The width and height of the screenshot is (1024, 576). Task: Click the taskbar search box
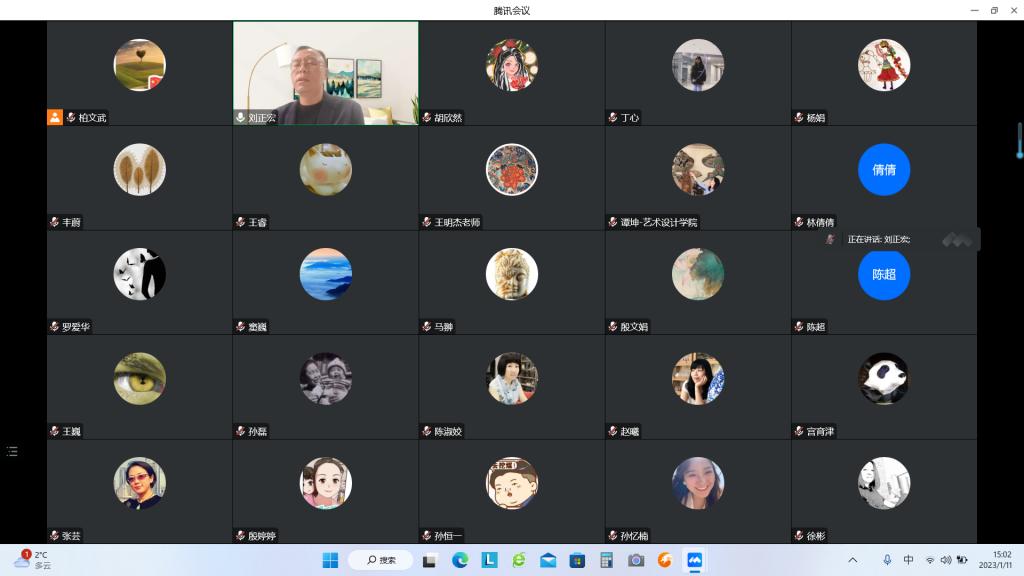380,560
